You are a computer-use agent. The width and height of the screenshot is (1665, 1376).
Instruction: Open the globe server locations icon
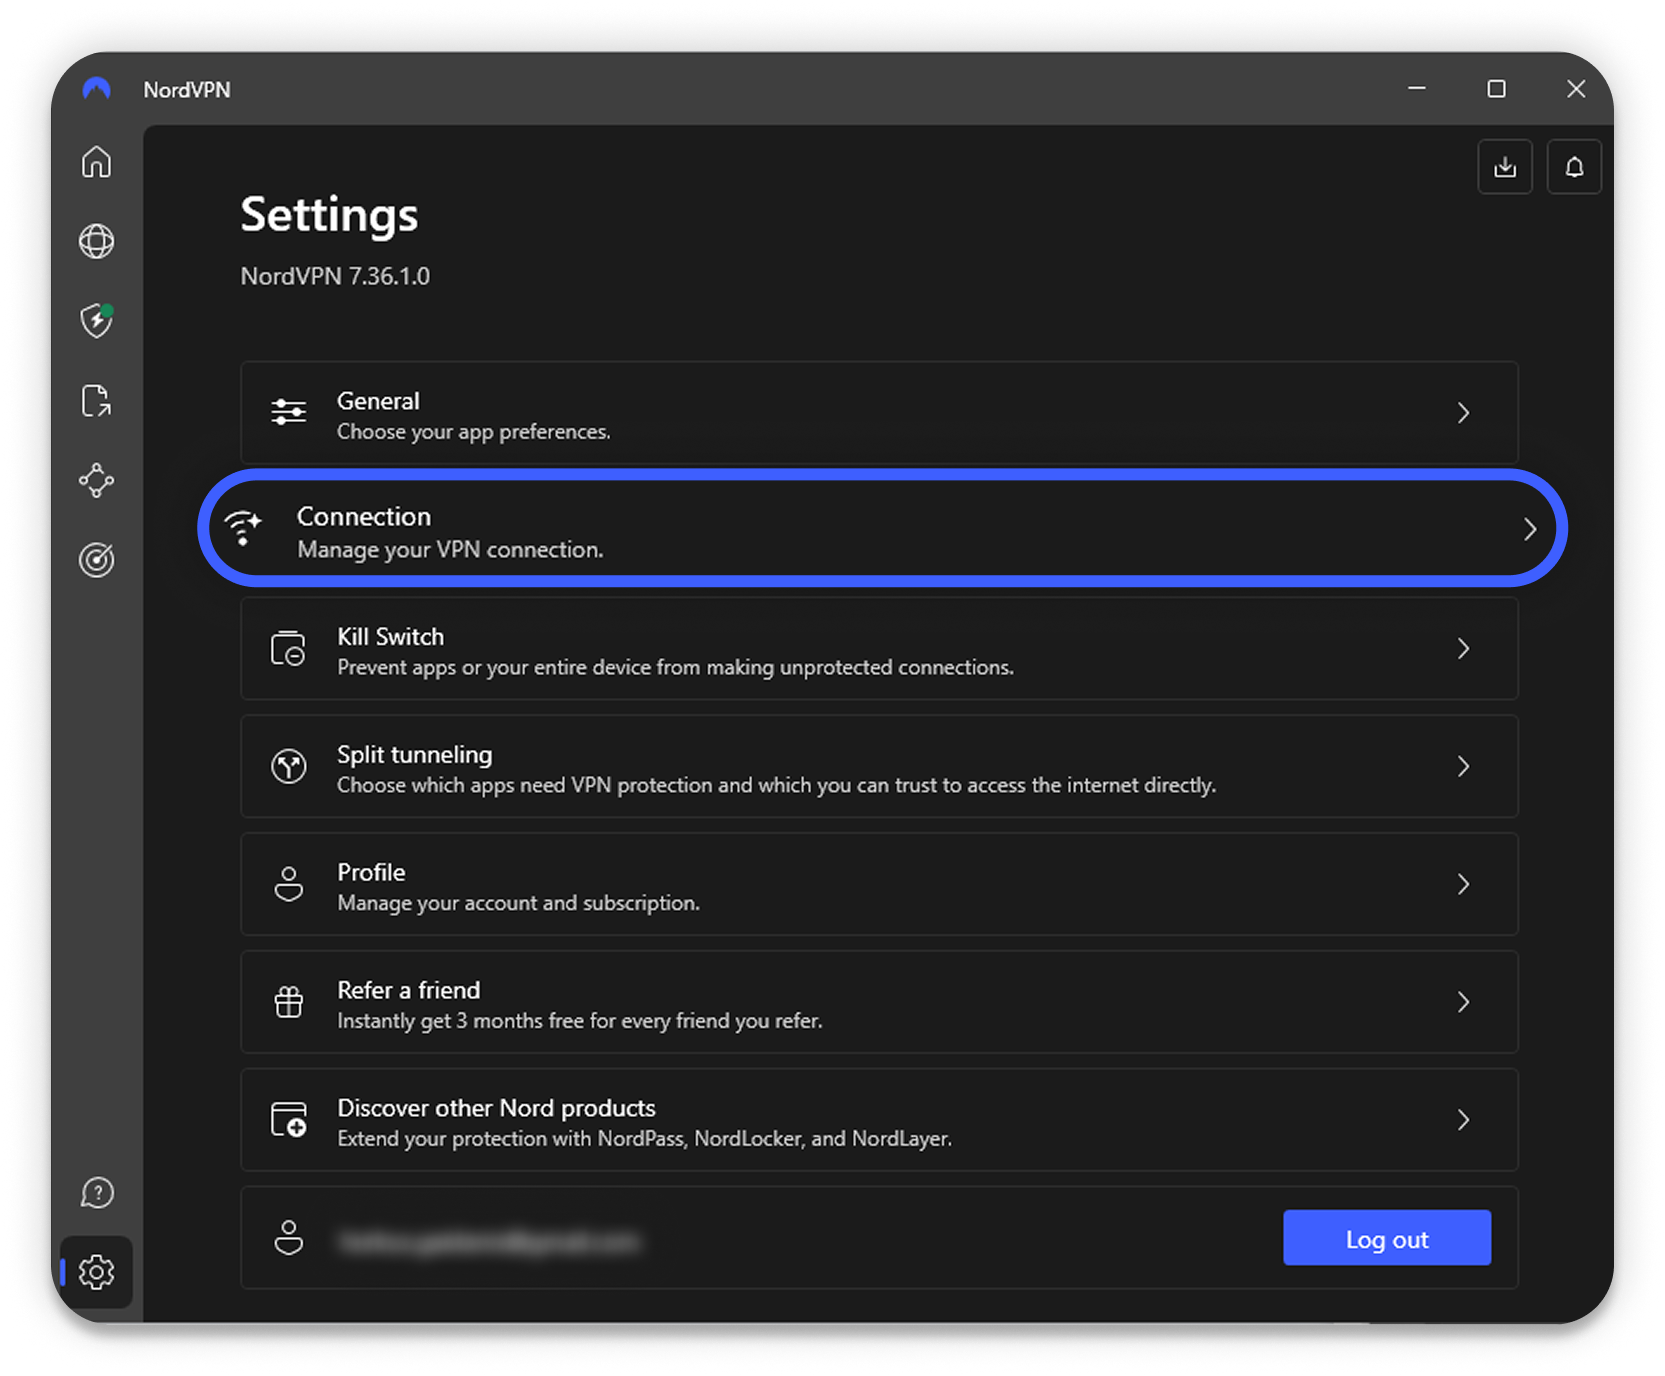[97, 241]
